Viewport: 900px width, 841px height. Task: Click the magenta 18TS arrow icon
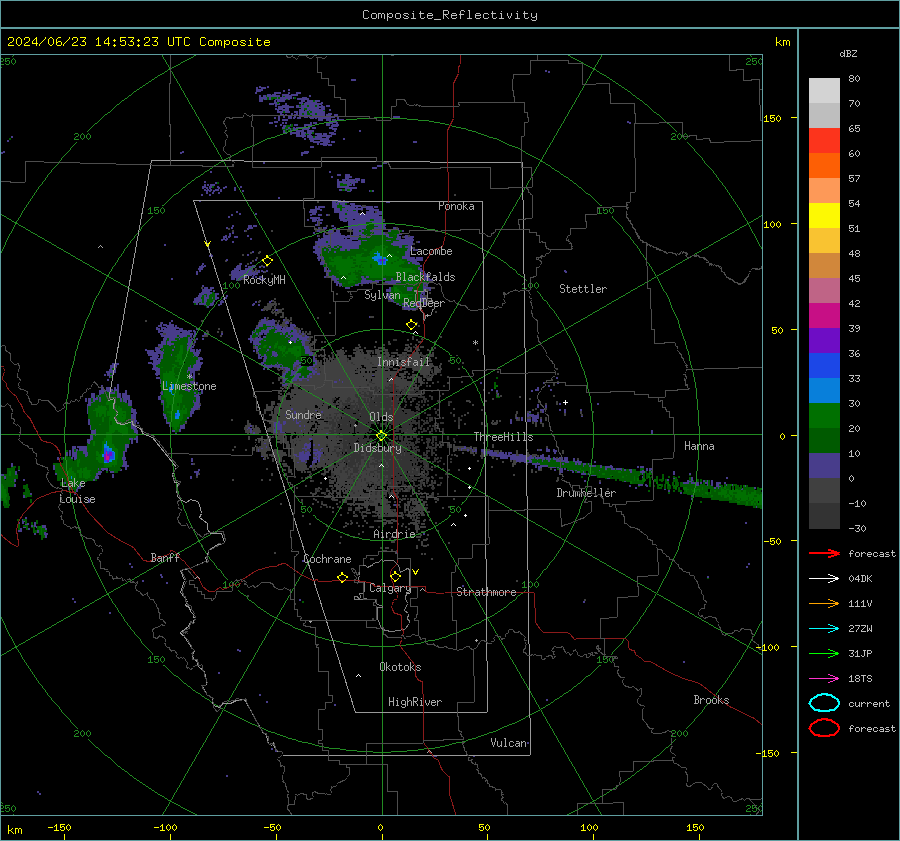pos(824,679)
